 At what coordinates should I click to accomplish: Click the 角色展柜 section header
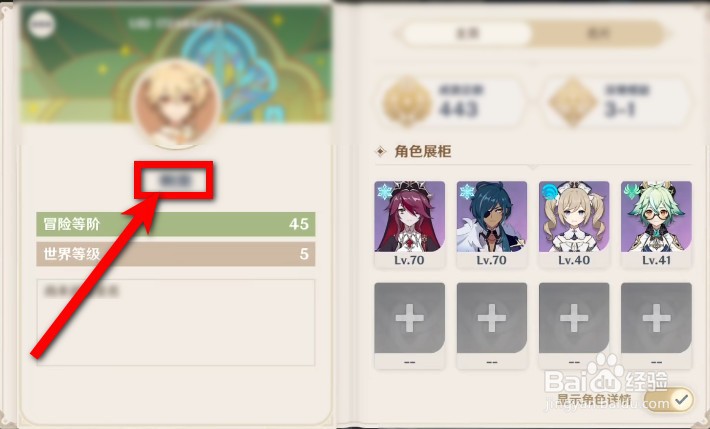pyautogui.click(x=422, y=151)
